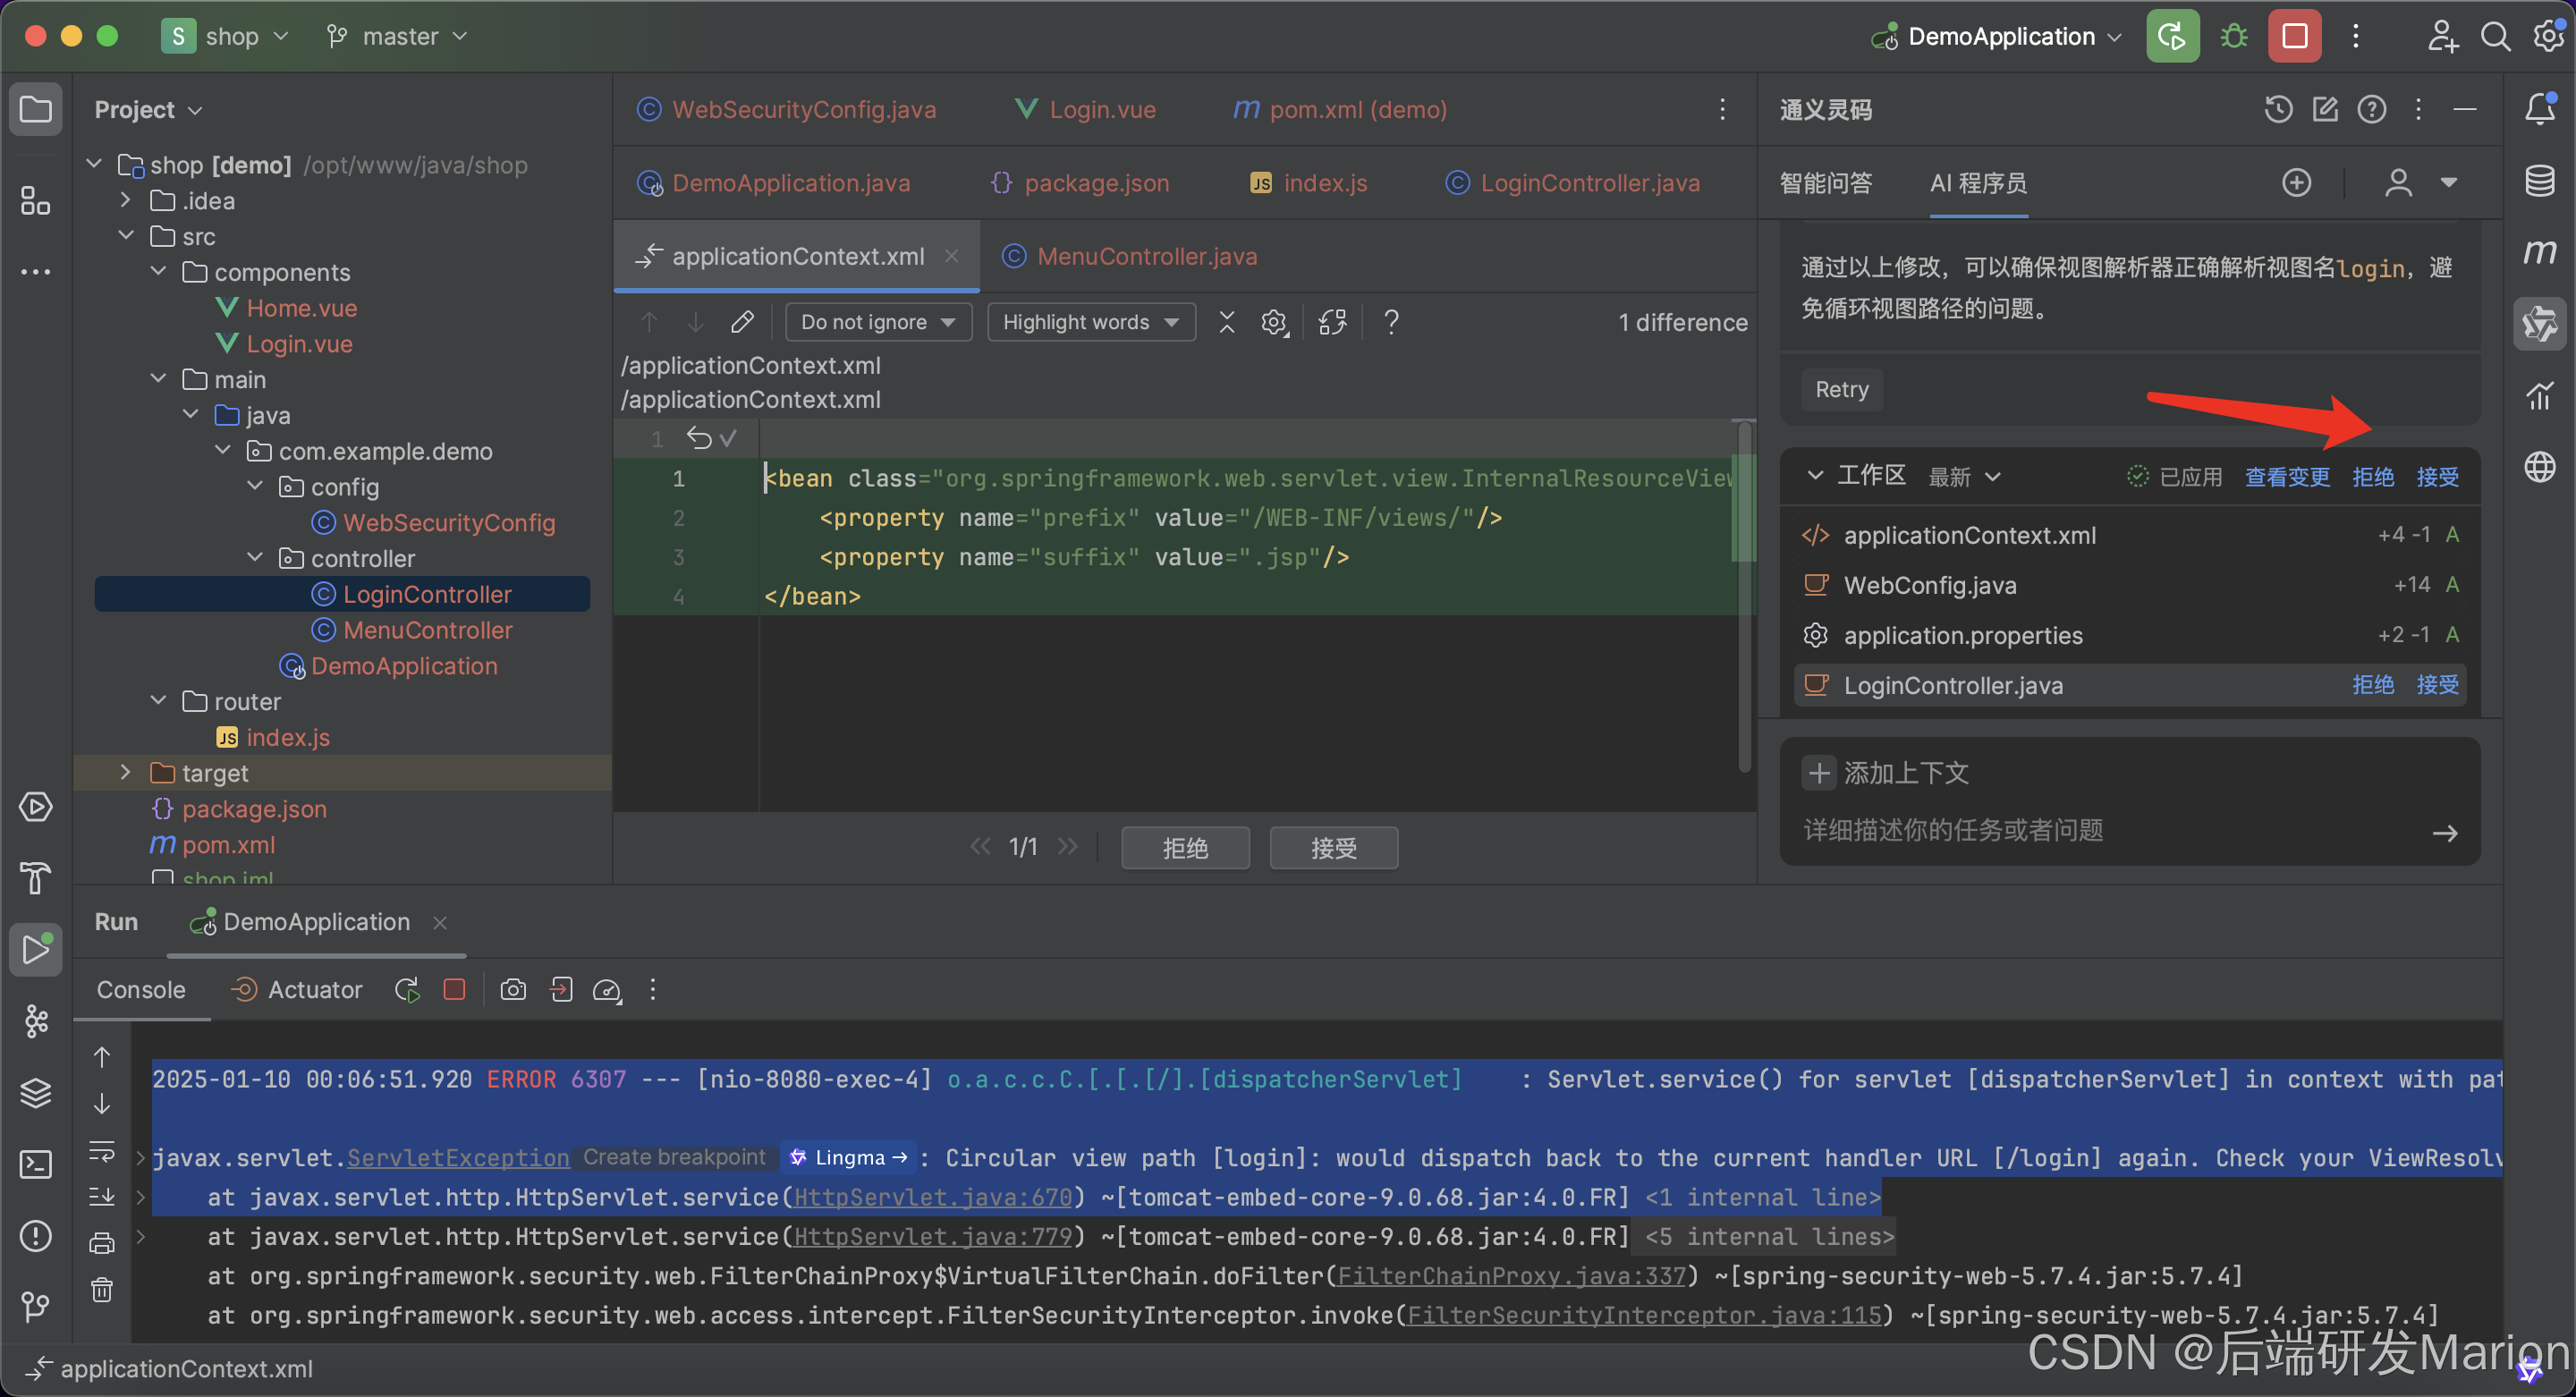Click the Stop button in top toolbar
The height and width of the screenshot is (1397, 2576).
click(2294, 36)
